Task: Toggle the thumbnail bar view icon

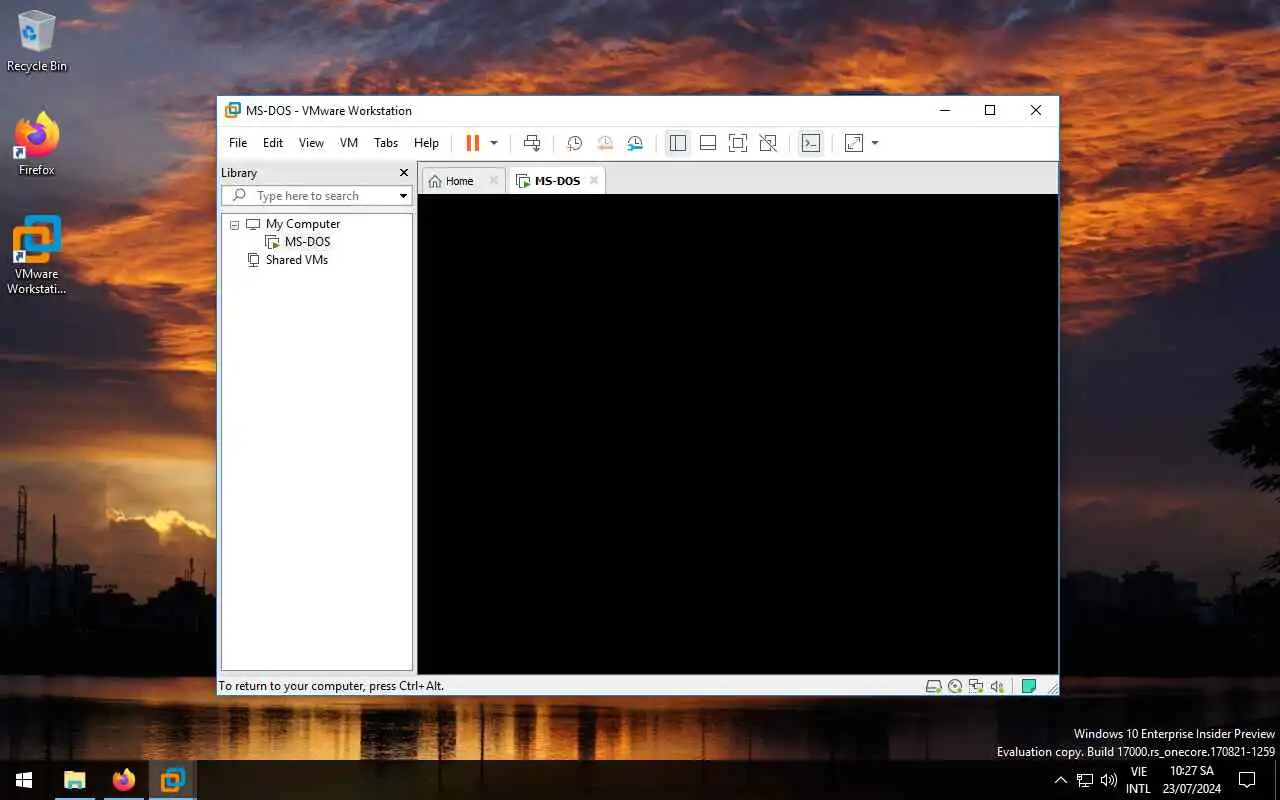Action: click(x=708, y=143)
